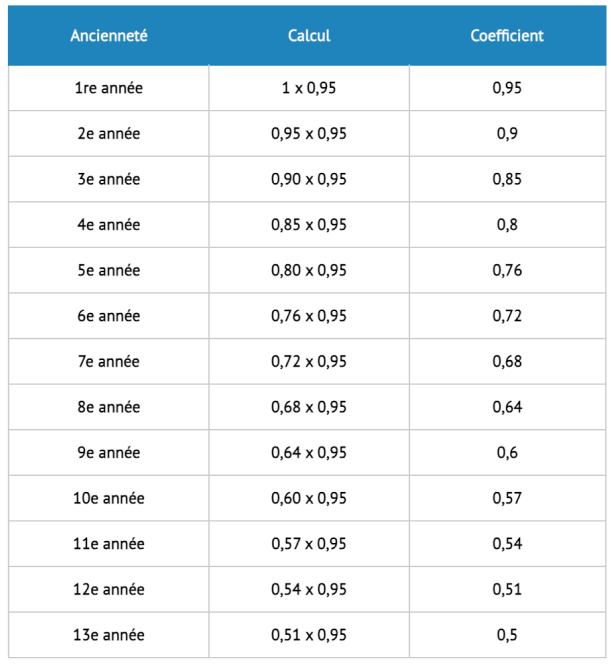Screen dimensions: 611x665
Task: Select the 13e année cell
Action: [x=109, y=635]
